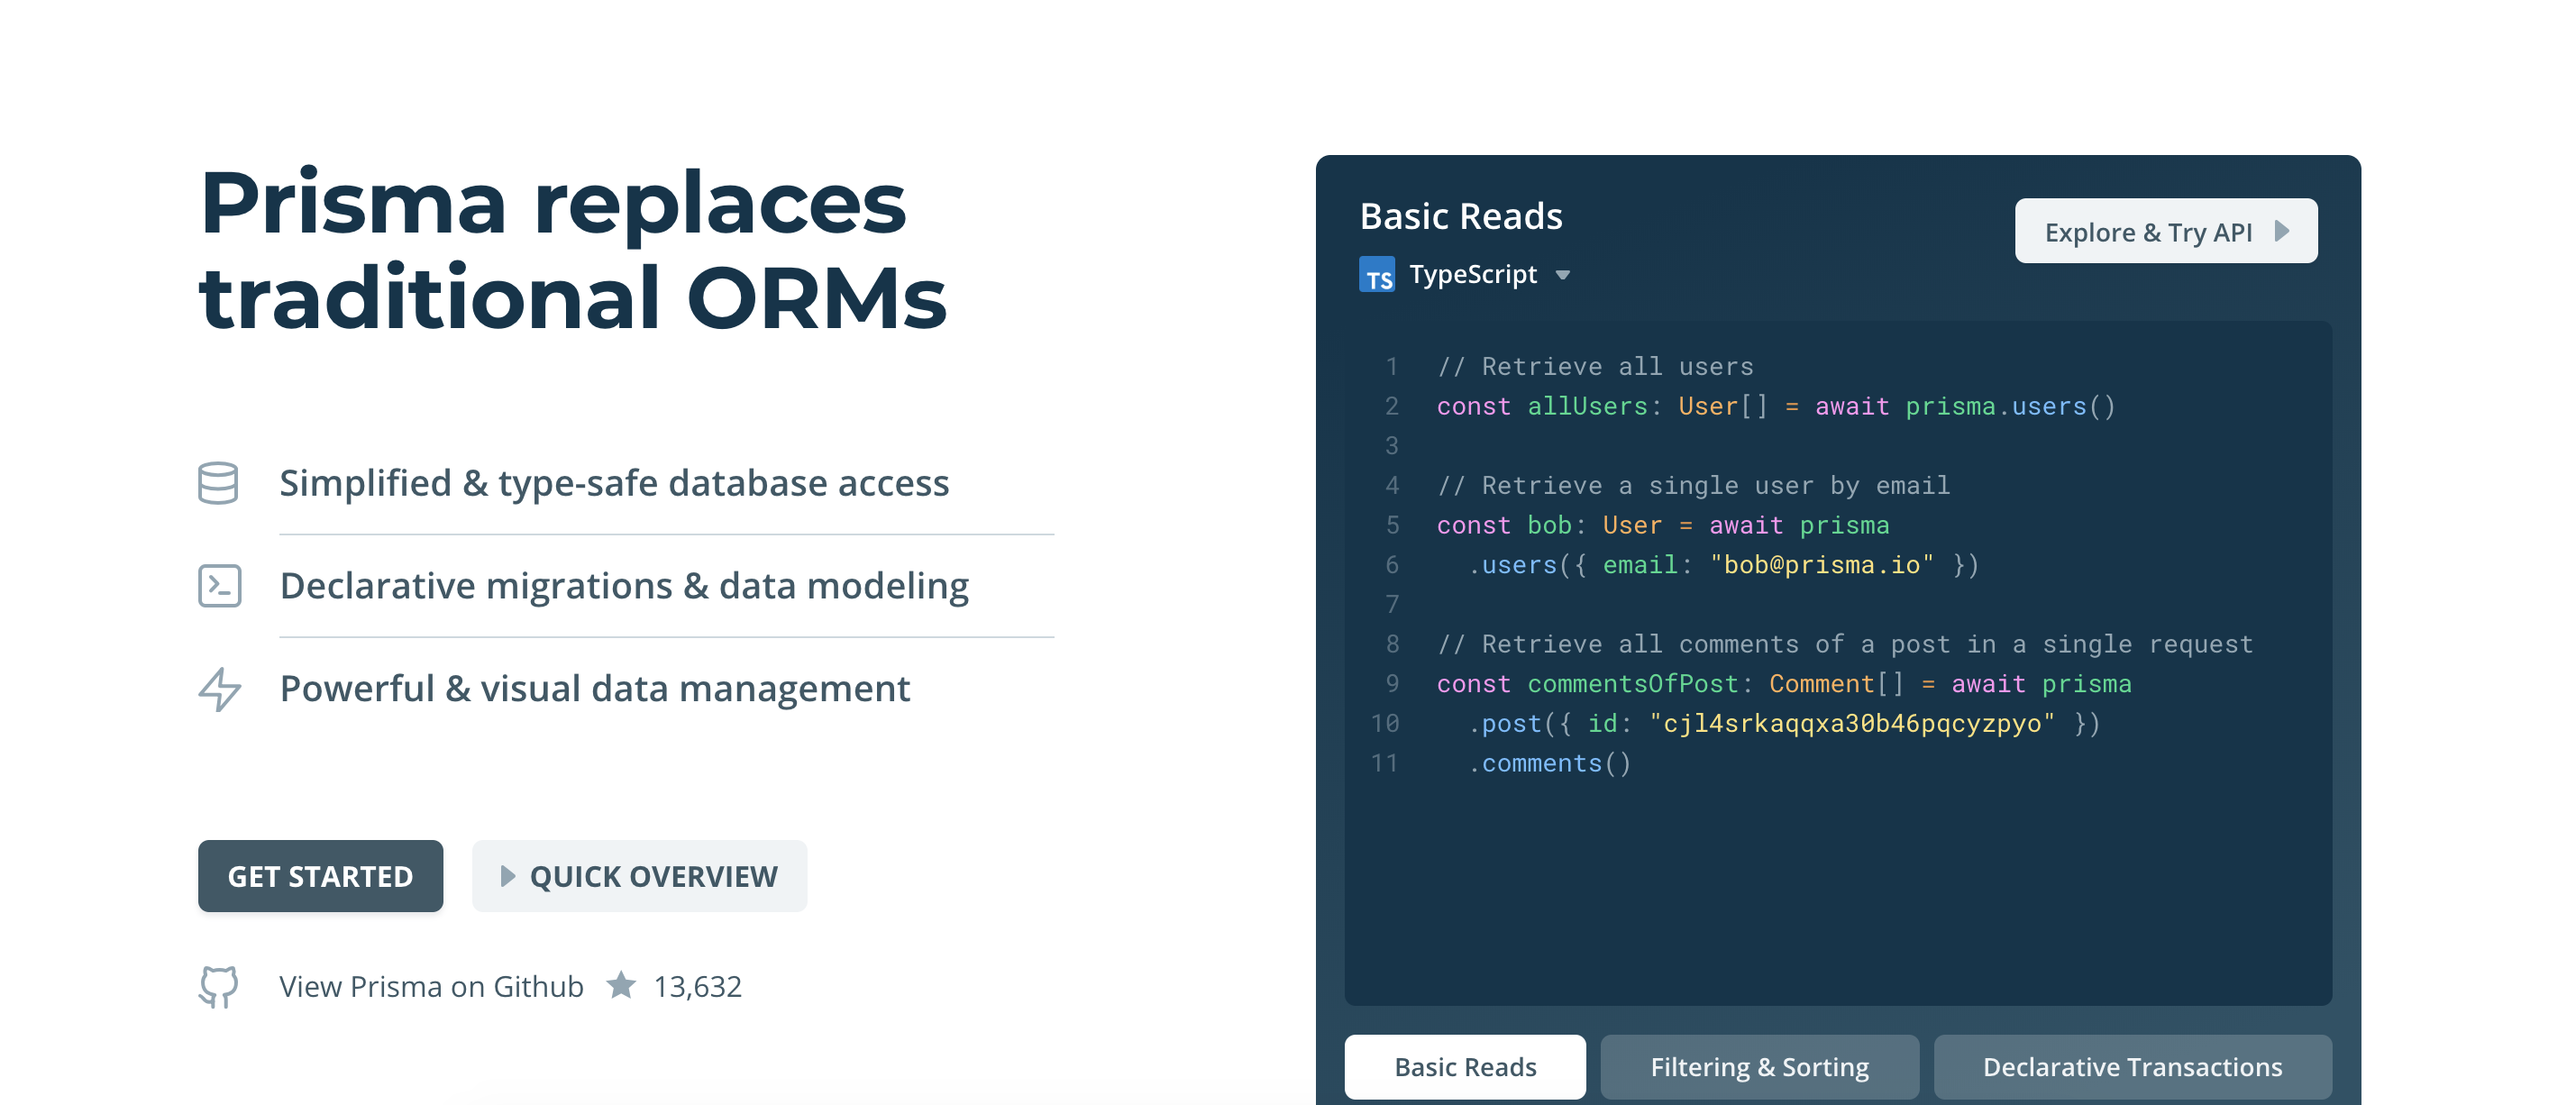Image resolution: width=2576 pixels, height=1105 pixels.
Task: Switch to the Filtering & Sorting tab
Action: point(1759,1066)
